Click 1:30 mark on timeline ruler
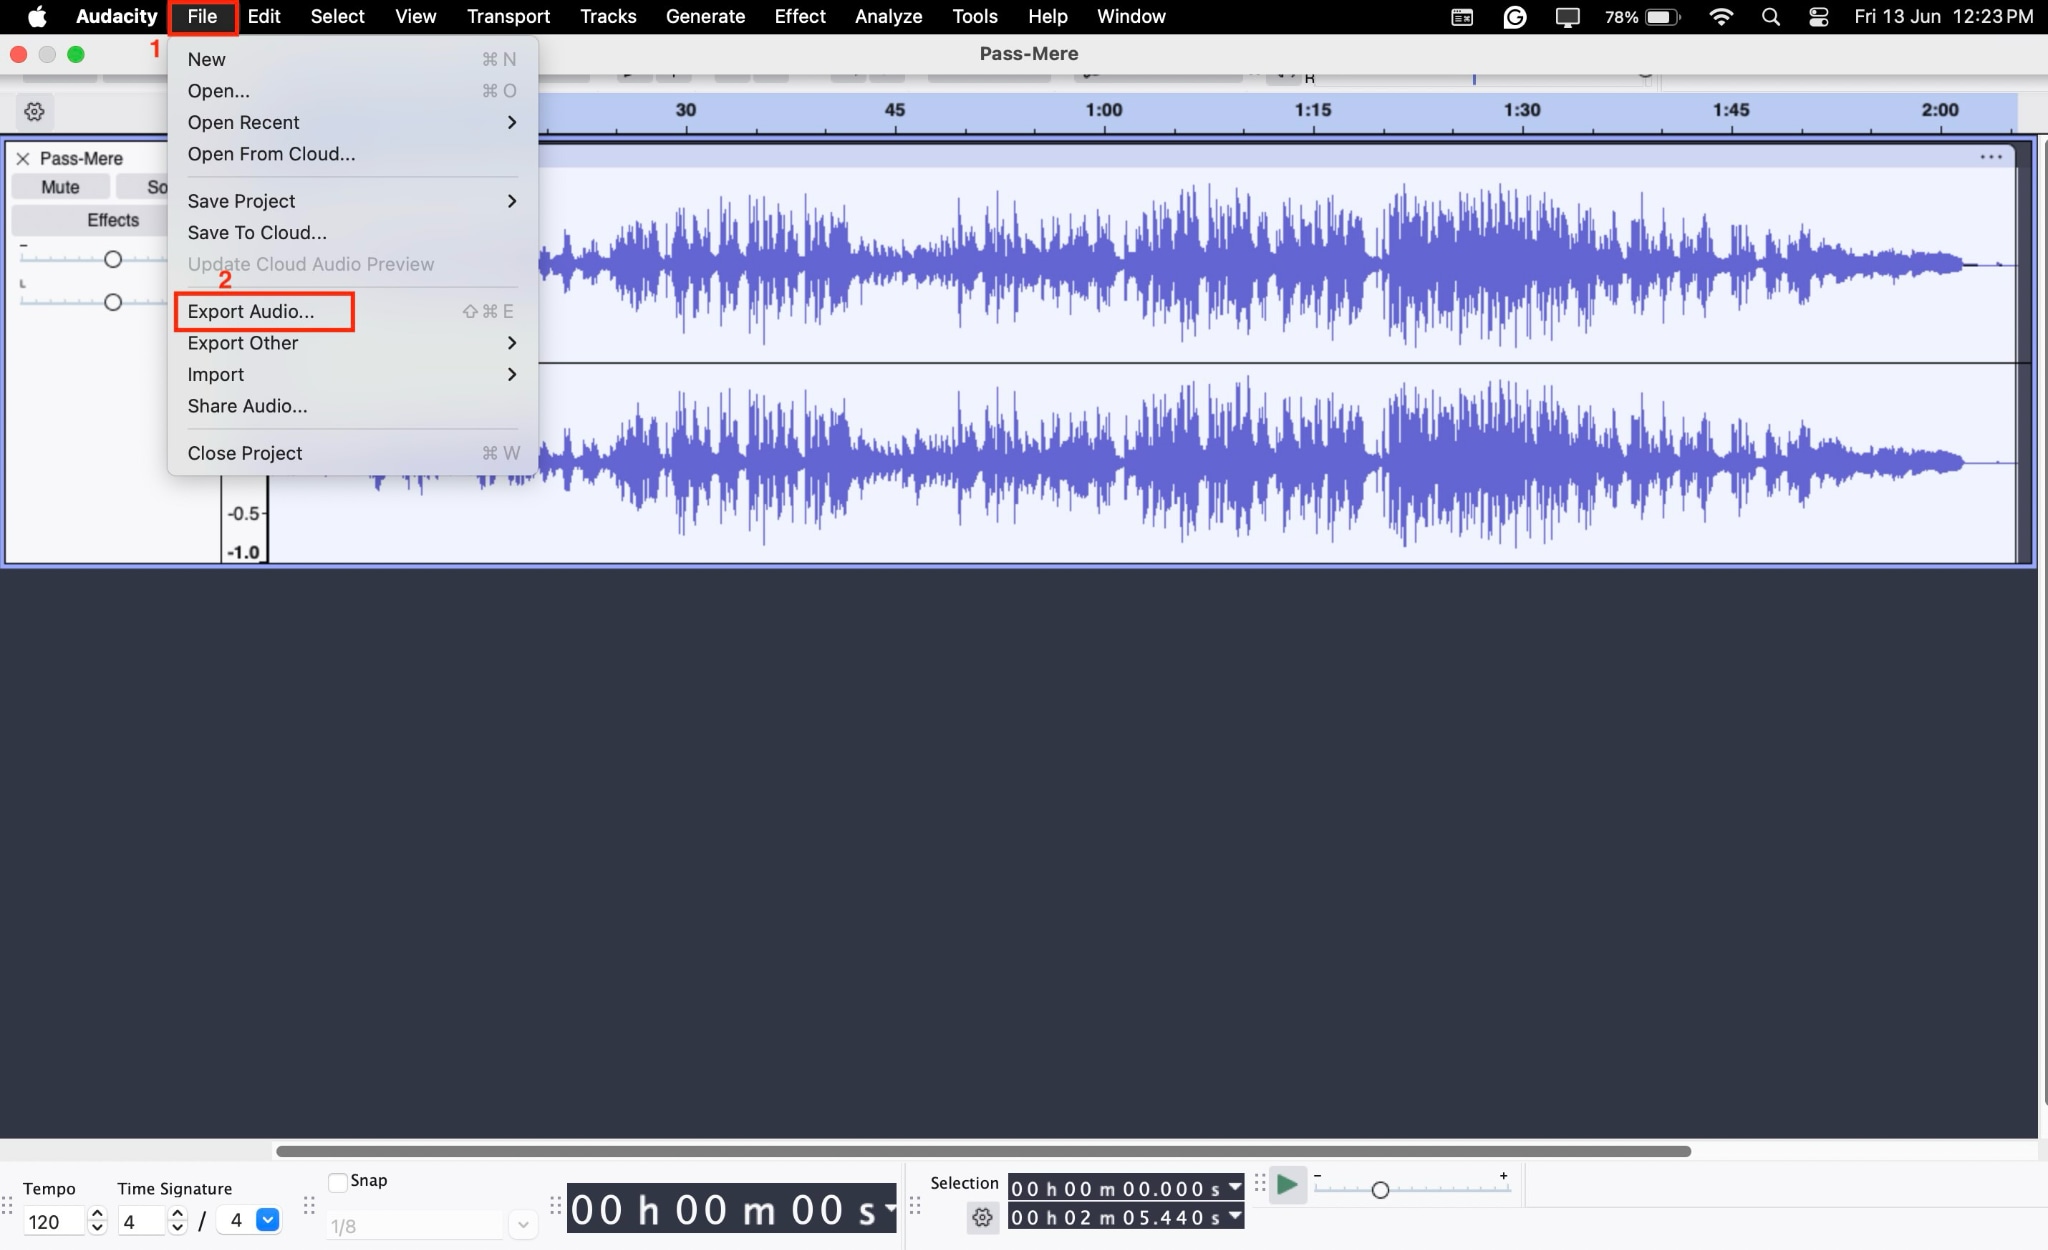2048x1250 pixels. click(1522, 110)
